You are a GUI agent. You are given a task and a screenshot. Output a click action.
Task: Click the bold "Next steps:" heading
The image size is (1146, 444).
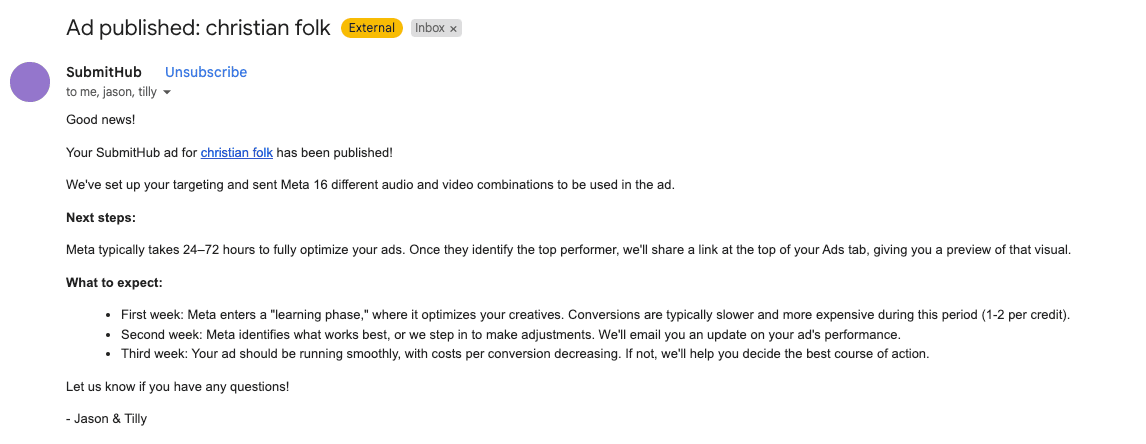point(101,217)
